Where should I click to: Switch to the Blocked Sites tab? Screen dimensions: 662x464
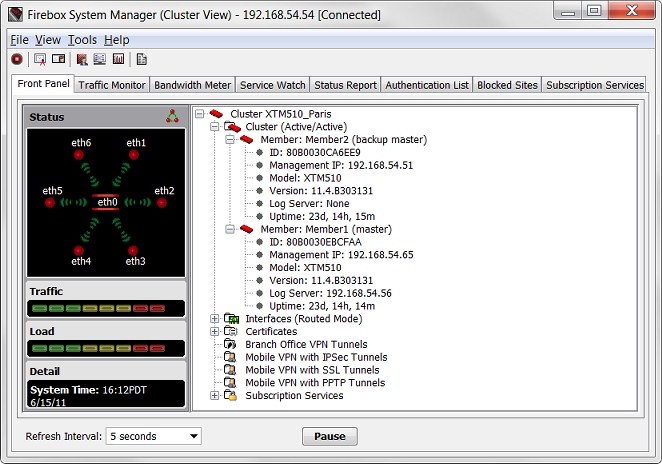point(507,85)
